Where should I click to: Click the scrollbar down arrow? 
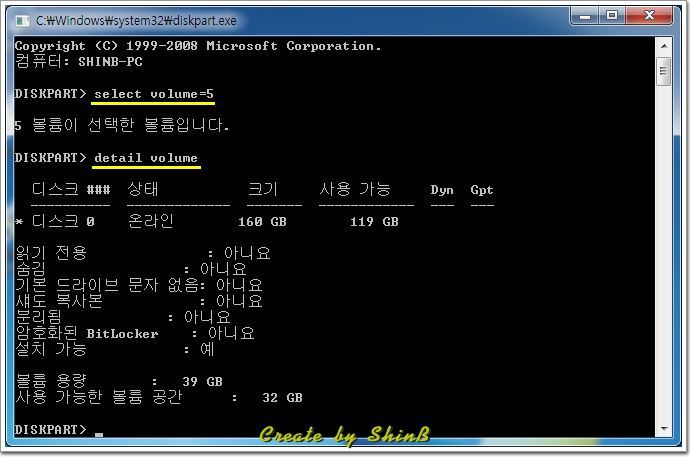click(664, 428)
